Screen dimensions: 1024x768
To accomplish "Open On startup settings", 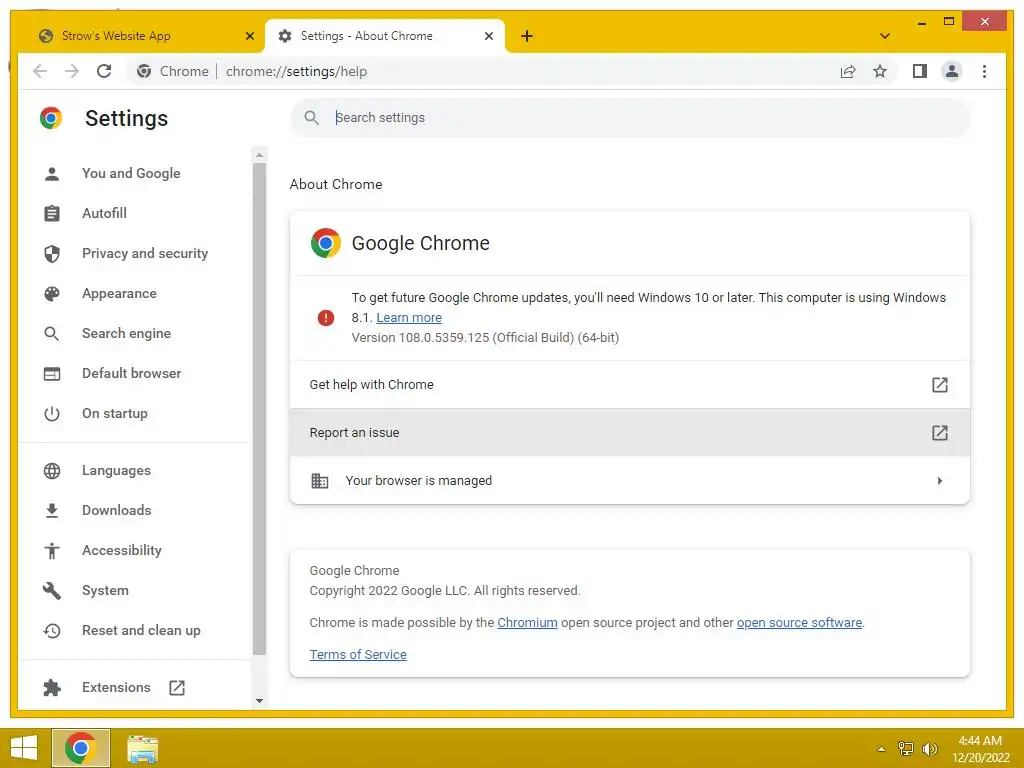I will (x=115, y=413).
